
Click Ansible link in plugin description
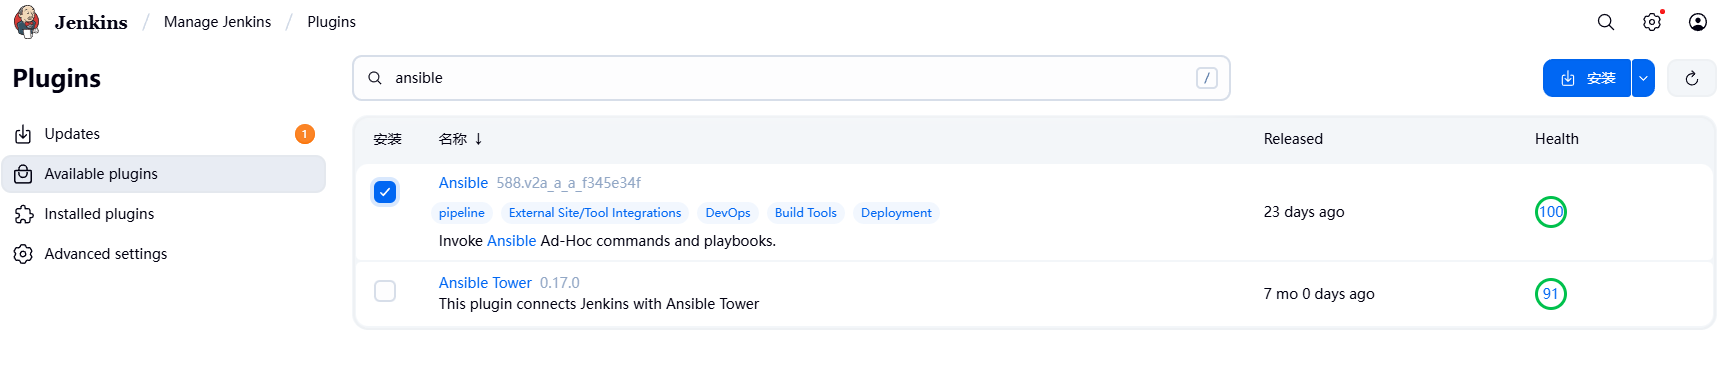(x=512, y=241)
